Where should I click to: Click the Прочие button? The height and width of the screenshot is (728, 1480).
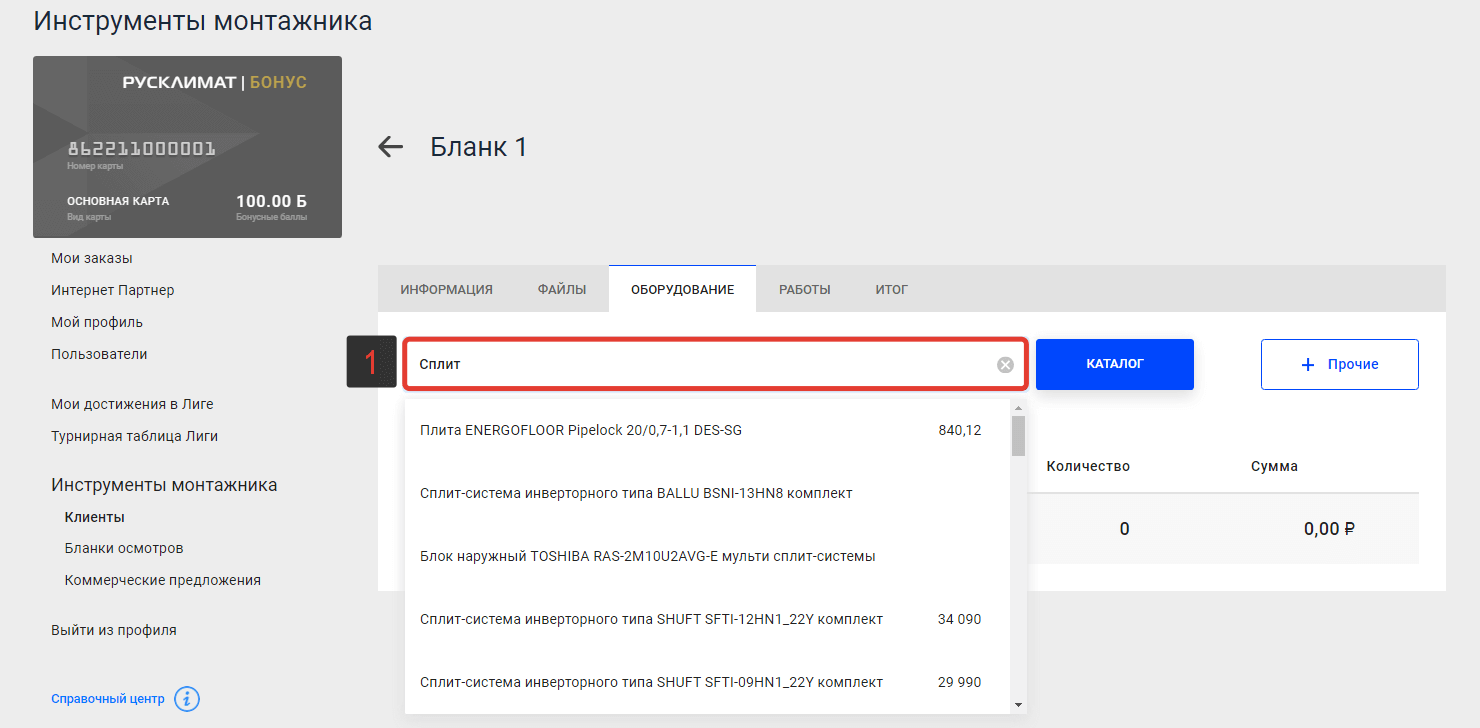click(1340, 364)
